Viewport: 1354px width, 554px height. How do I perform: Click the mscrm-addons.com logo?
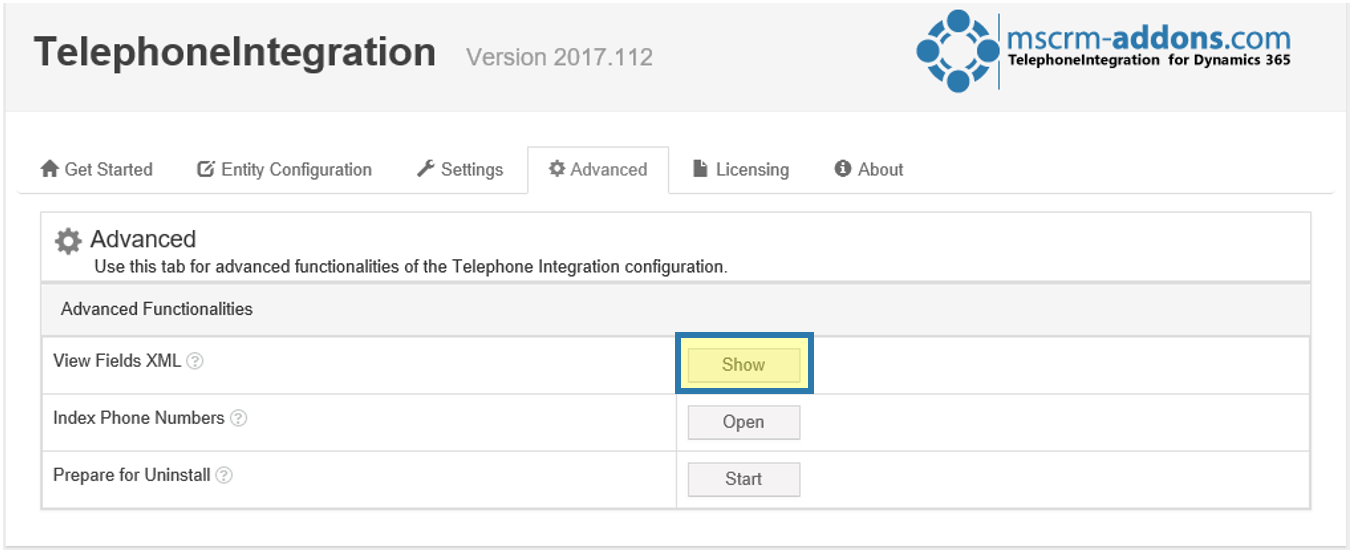pyautogui.click(x=1104, y=51)
